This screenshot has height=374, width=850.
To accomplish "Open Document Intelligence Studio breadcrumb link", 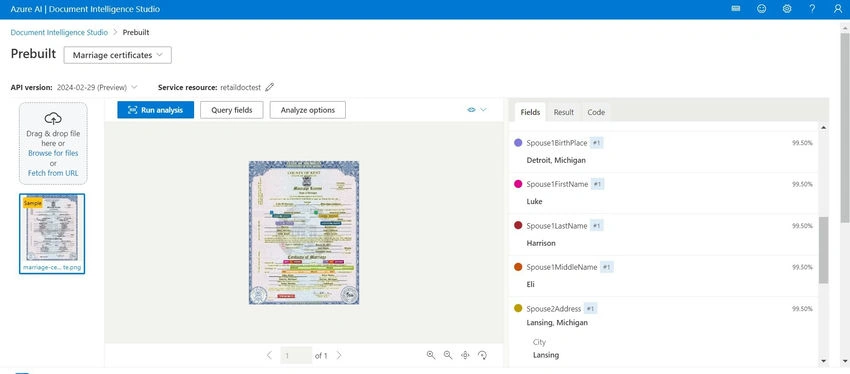I will point(59,33).
